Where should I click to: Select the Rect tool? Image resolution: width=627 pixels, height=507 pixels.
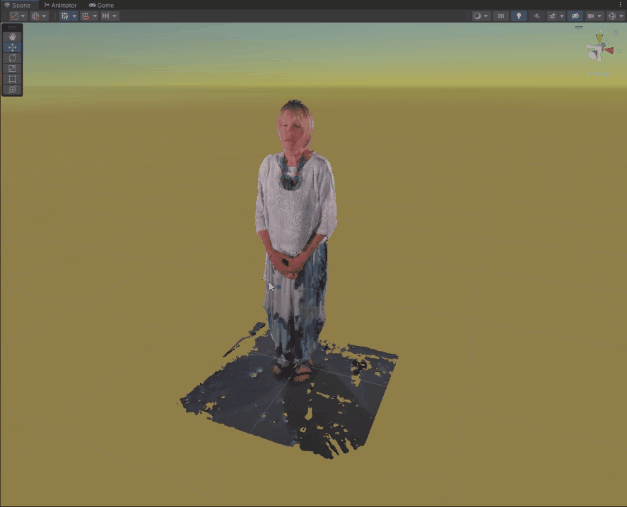click(12, 79)
